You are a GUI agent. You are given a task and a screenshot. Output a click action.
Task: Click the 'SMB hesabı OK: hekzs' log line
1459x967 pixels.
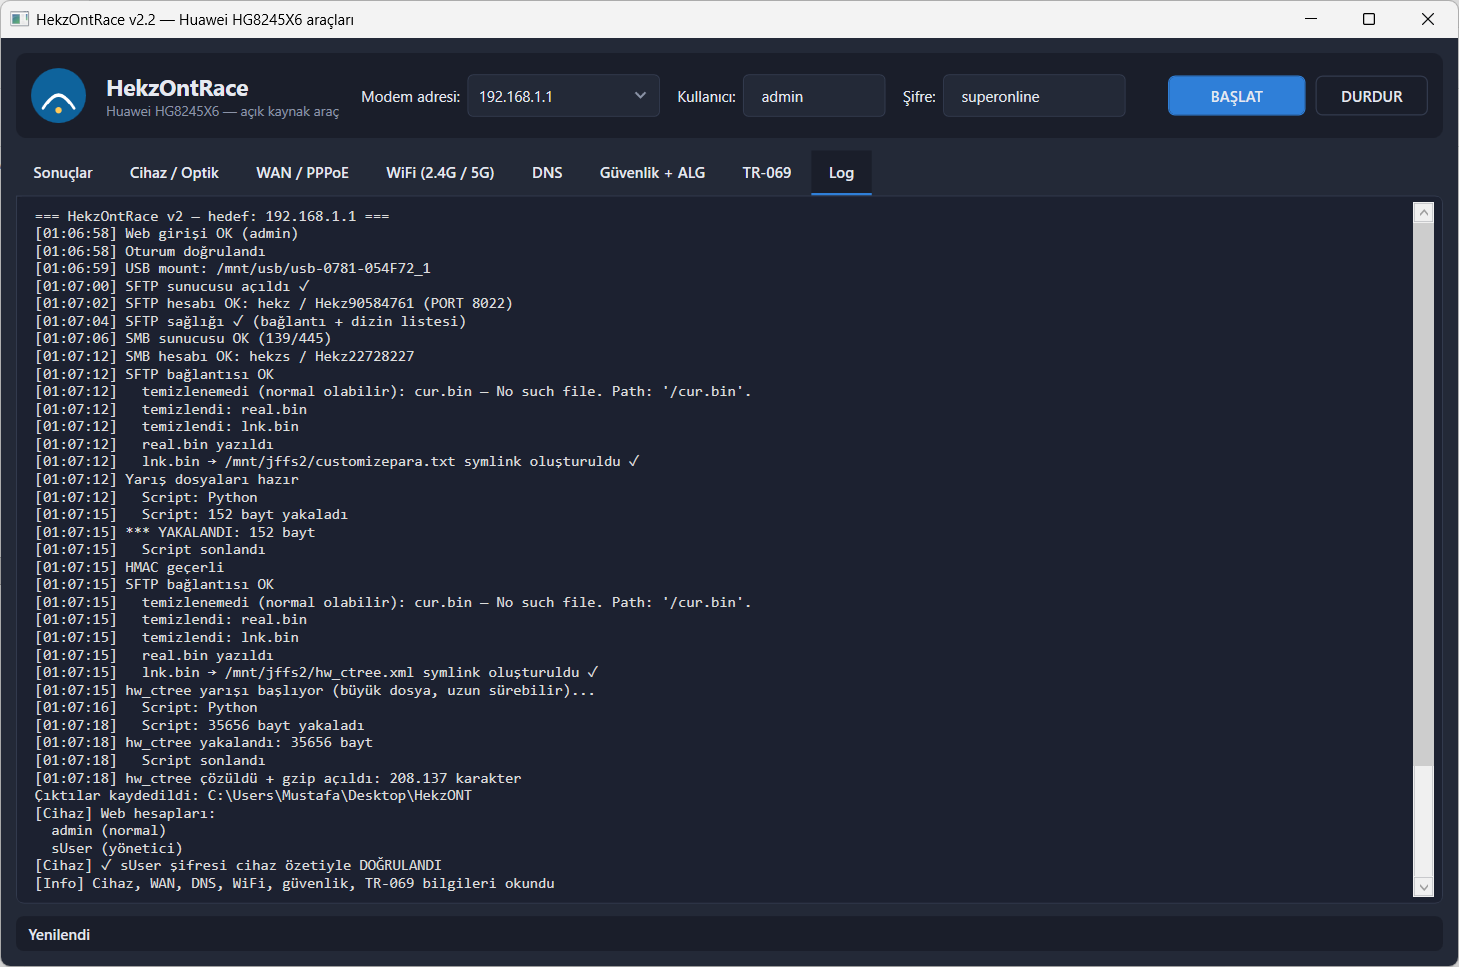point(224,356)
